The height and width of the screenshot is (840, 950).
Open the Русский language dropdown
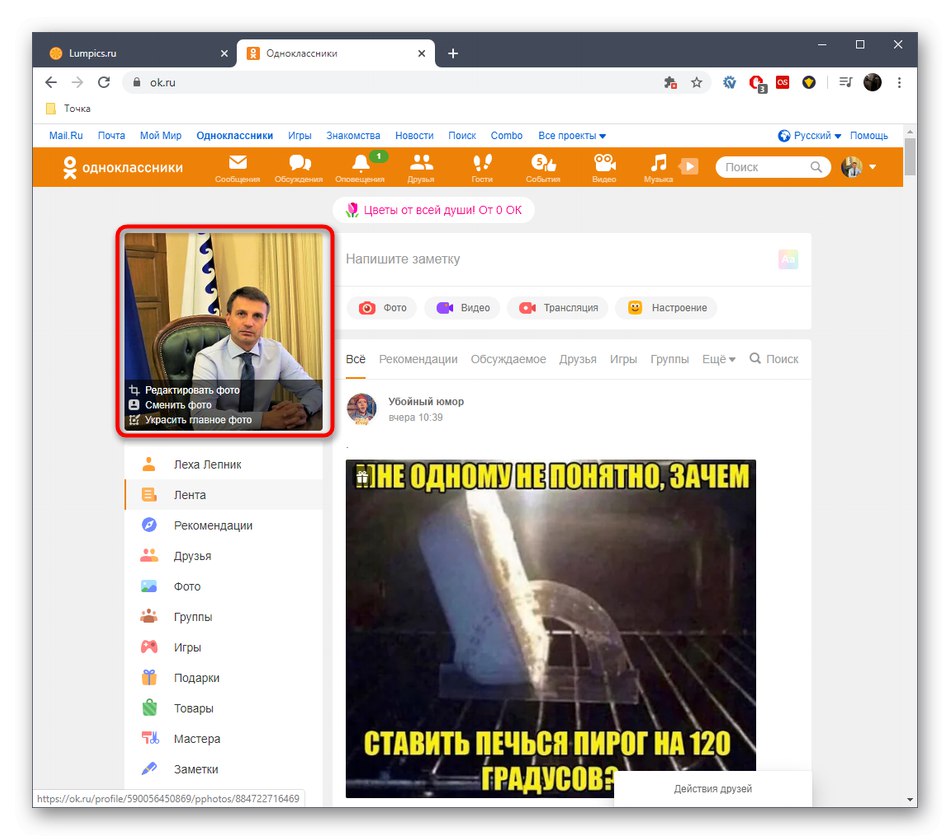coord(809,136)
